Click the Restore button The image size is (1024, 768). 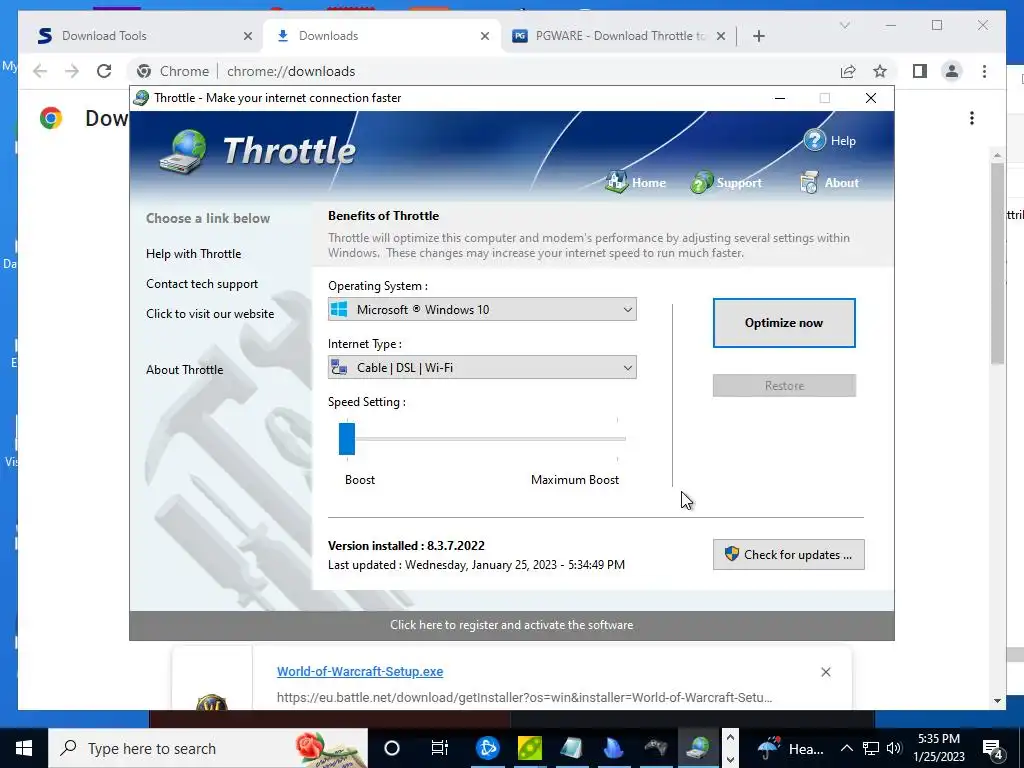point(784,385)
